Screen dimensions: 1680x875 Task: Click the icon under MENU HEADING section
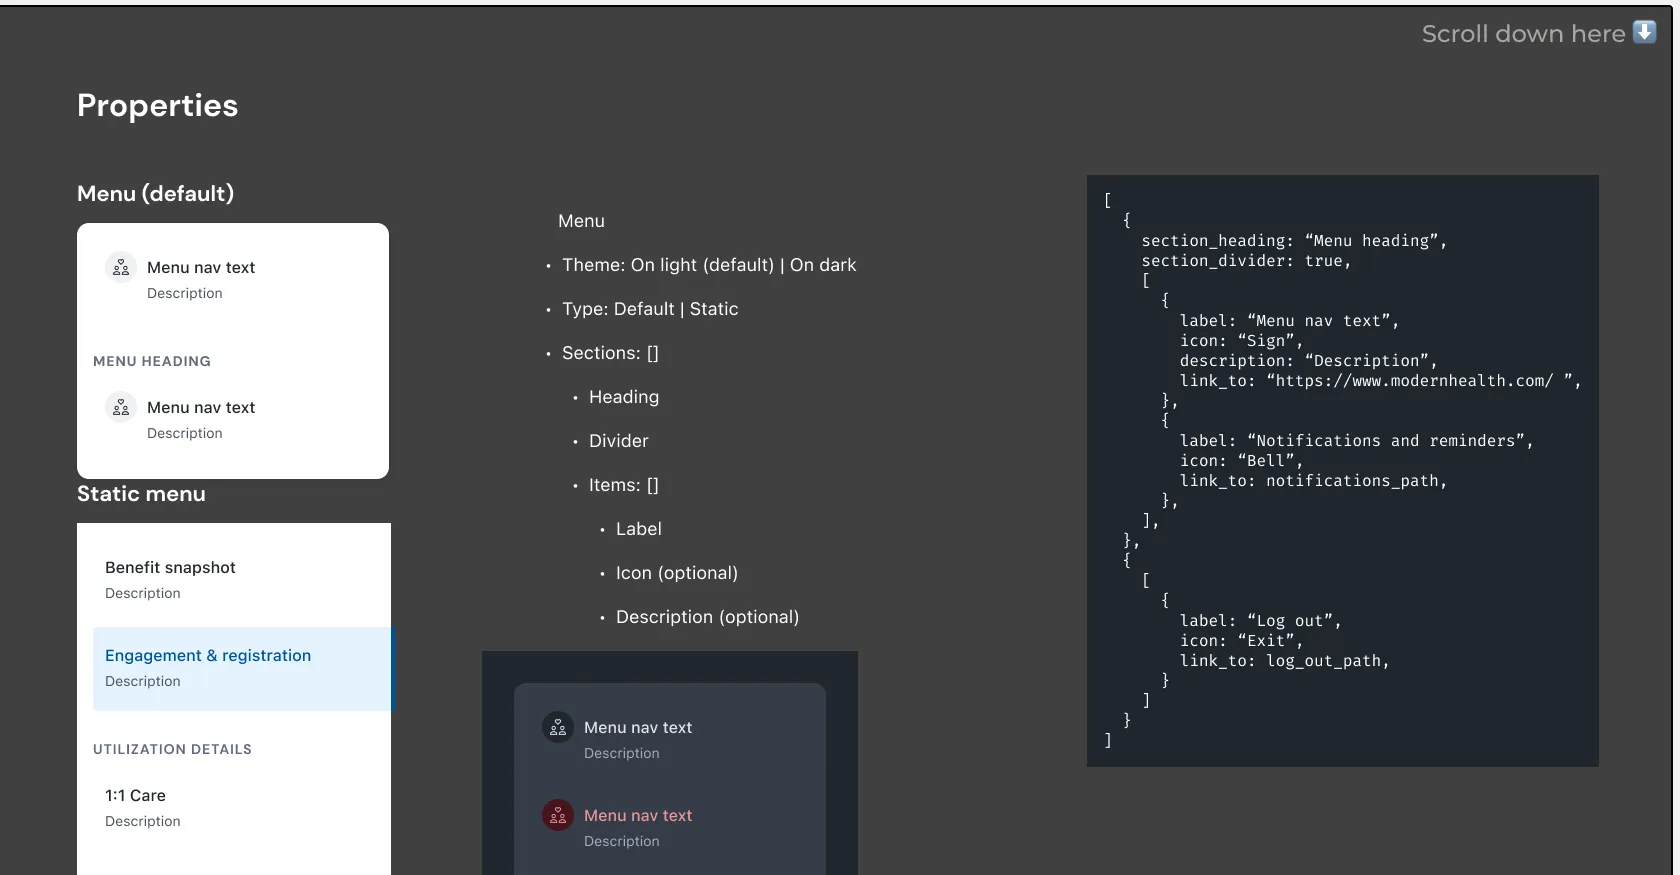click(x=121, y=407)
